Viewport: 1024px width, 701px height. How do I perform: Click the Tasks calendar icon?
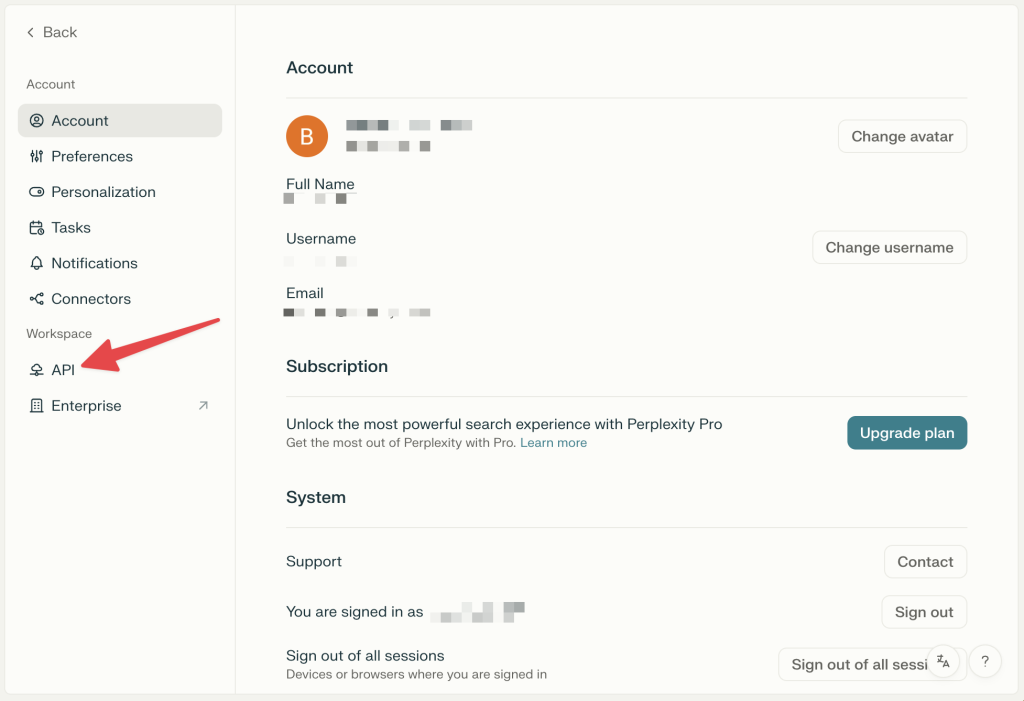37,227
